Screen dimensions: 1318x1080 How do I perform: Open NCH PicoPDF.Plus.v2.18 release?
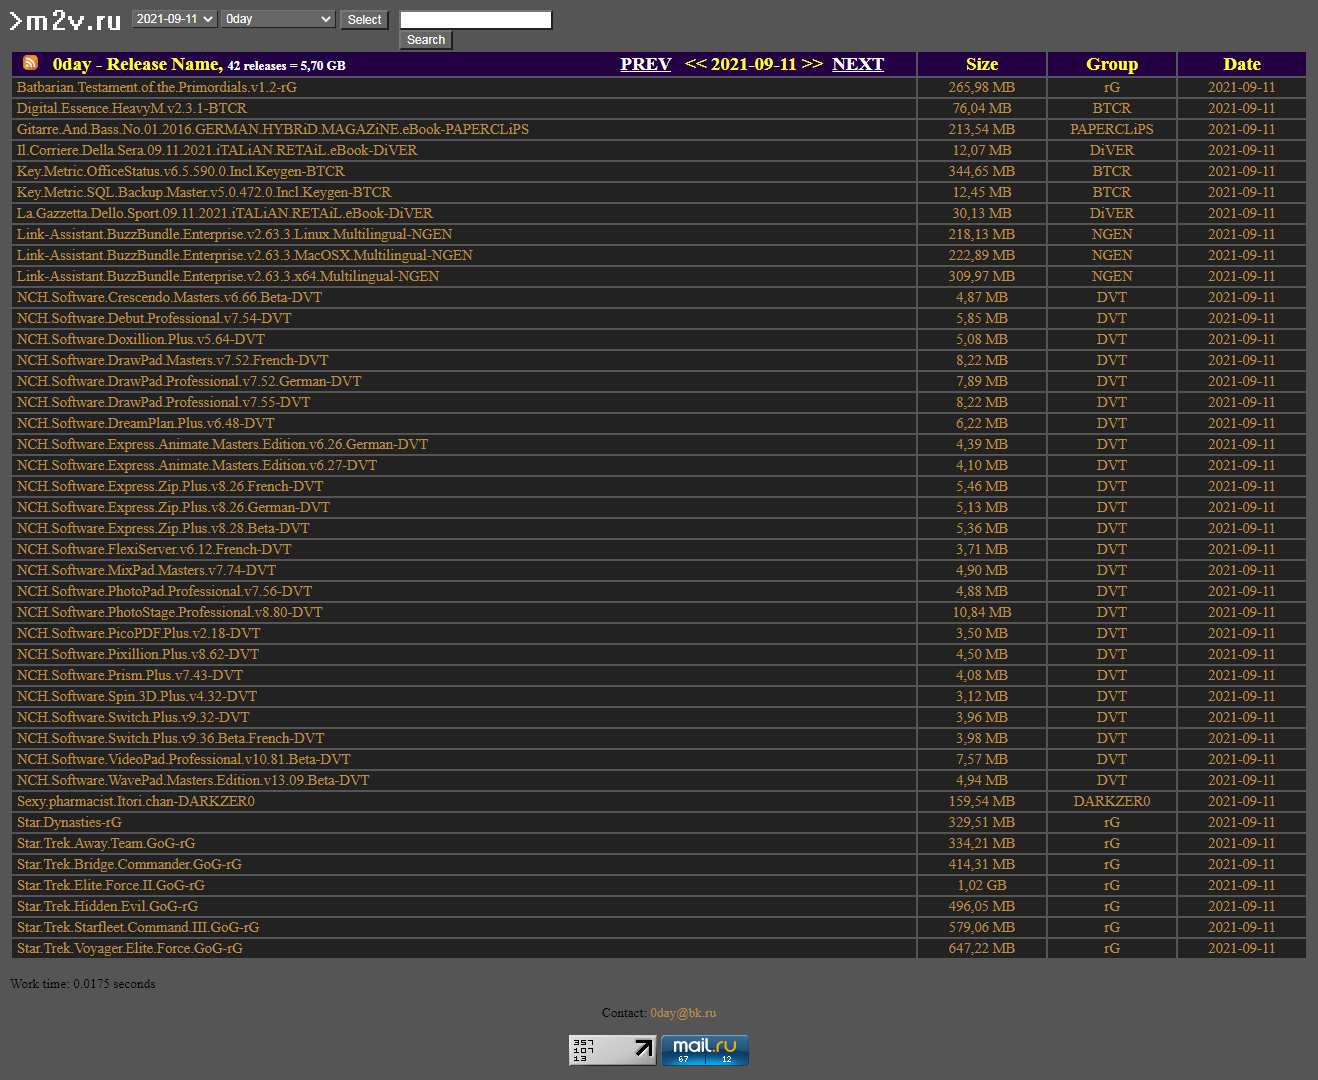pos(139,633)
